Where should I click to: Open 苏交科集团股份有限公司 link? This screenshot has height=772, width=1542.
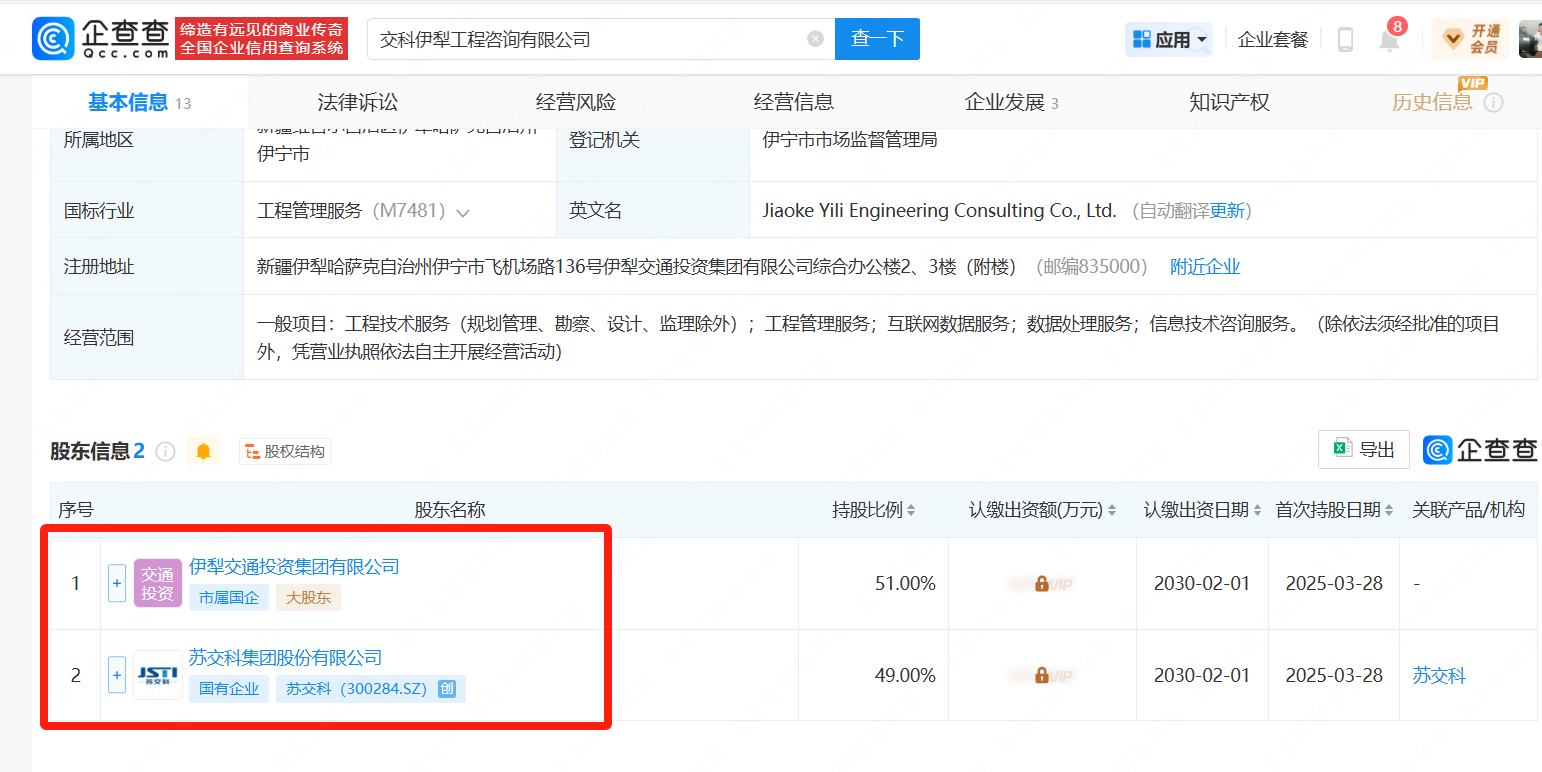(x=286, y=658)
